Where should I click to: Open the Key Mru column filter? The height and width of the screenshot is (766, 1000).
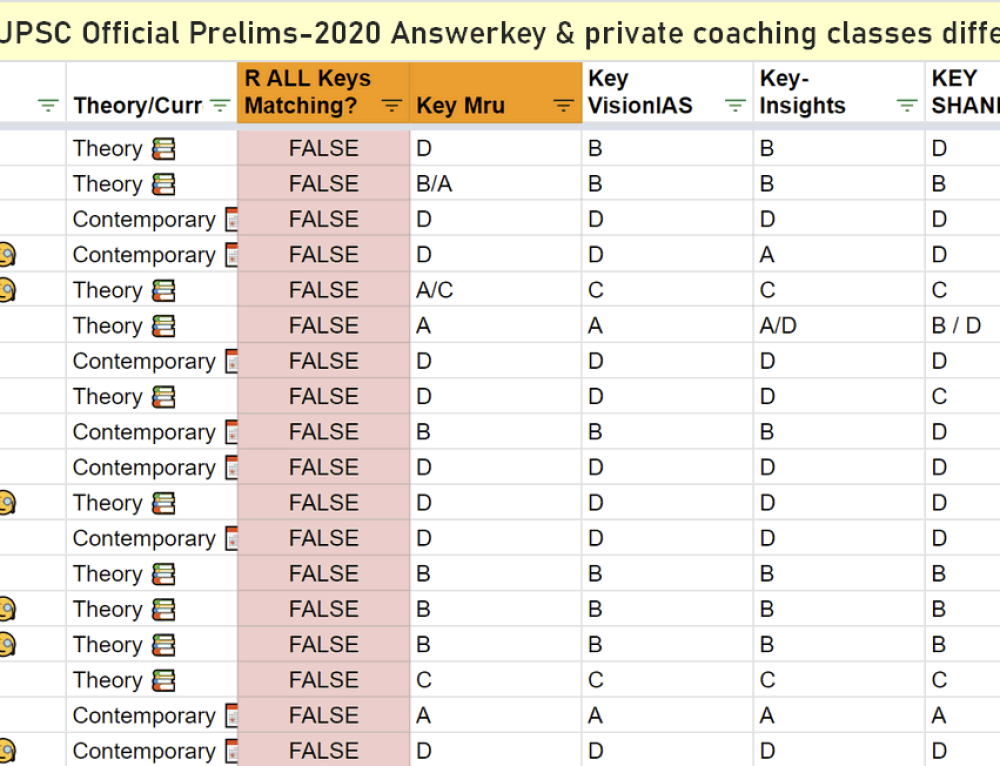point(564,106)
